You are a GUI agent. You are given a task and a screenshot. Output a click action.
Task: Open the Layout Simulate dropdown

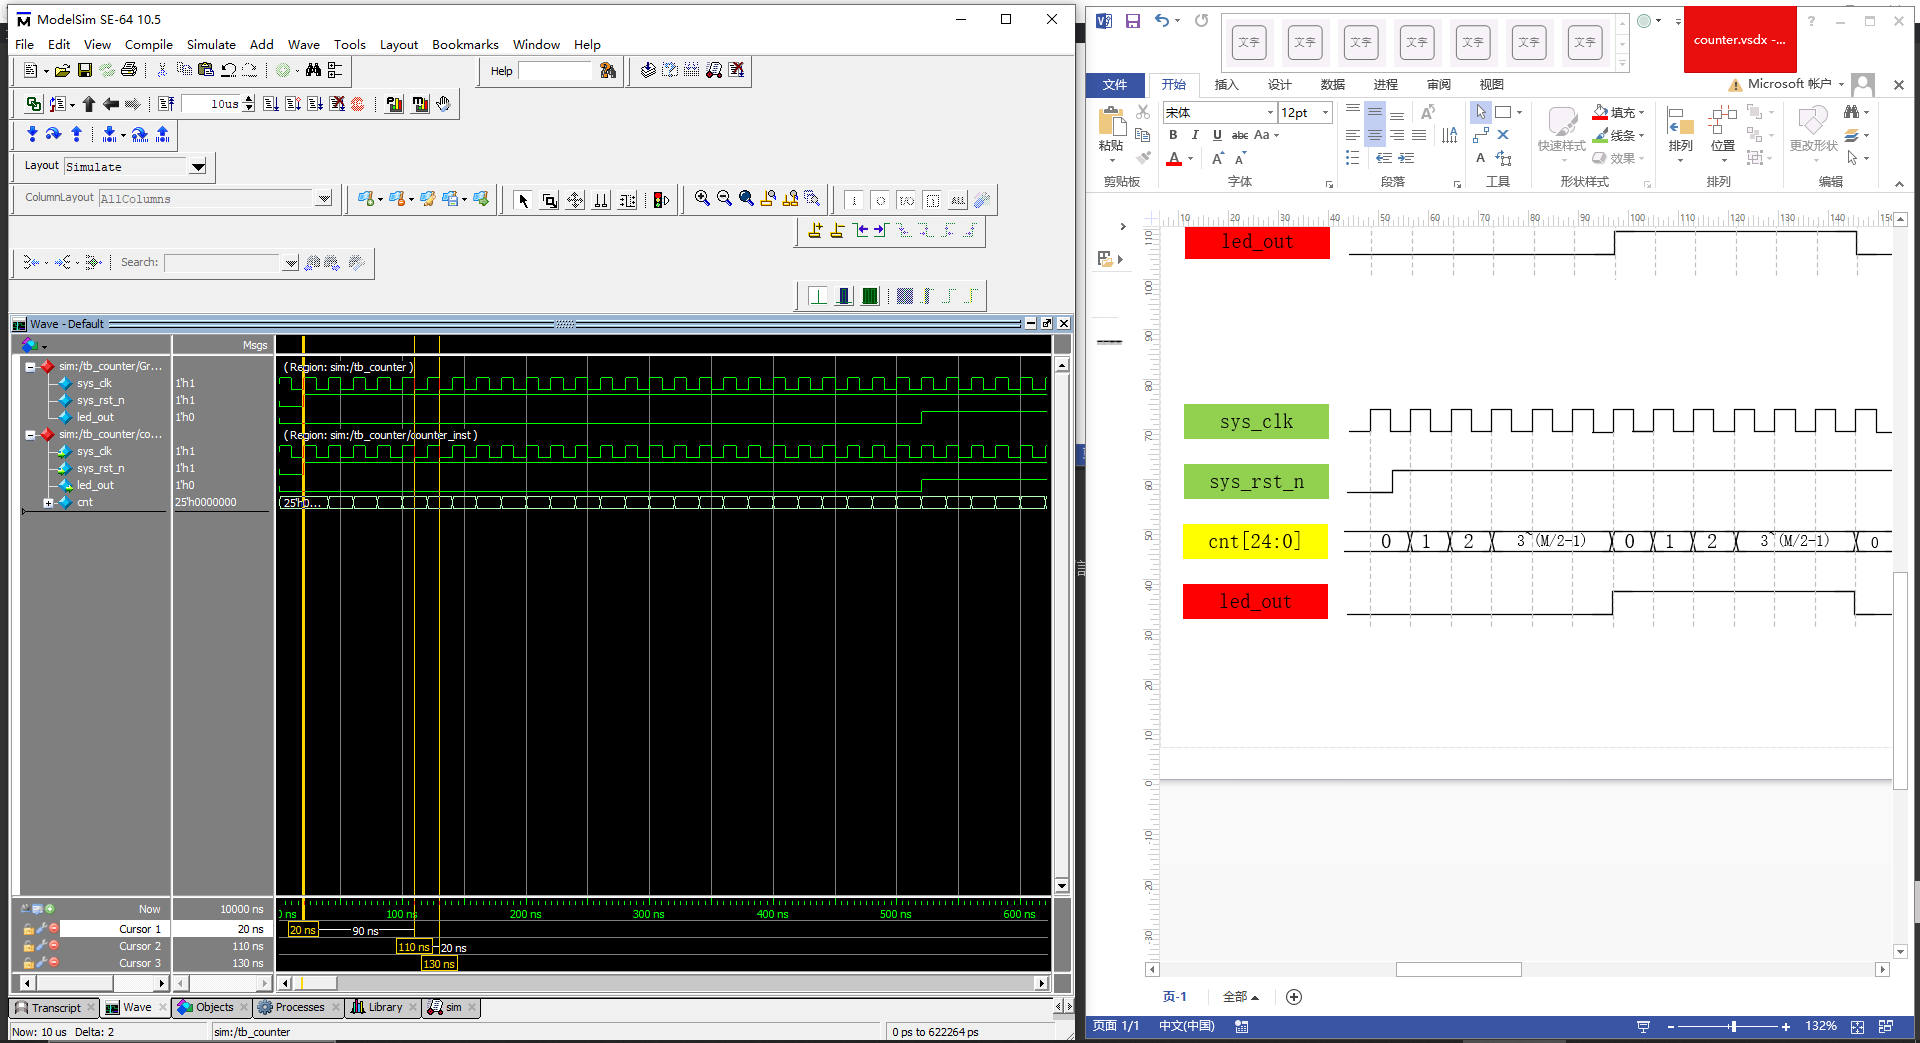tap(198, 167)
